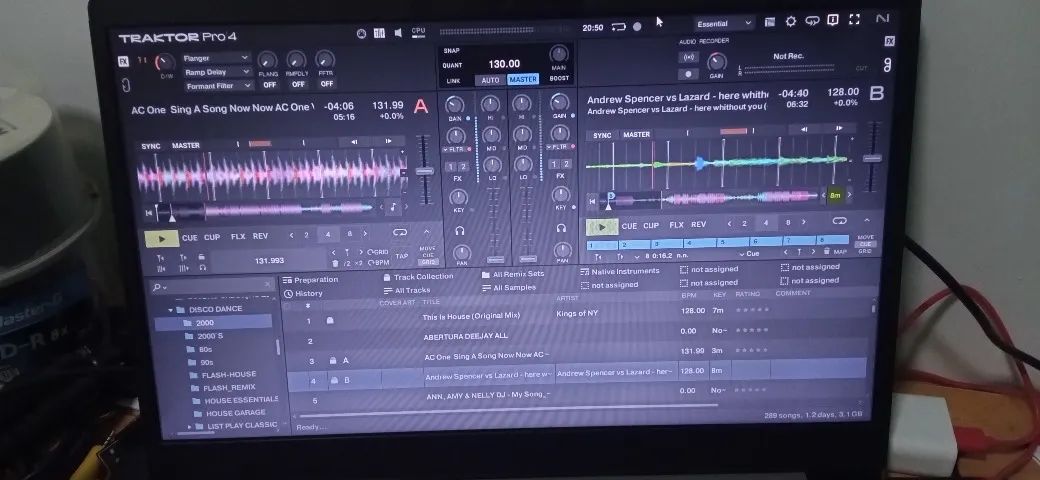Click the loop recorder icon below right FX
Screen dimensions: 1040x480
coord(888,64)
